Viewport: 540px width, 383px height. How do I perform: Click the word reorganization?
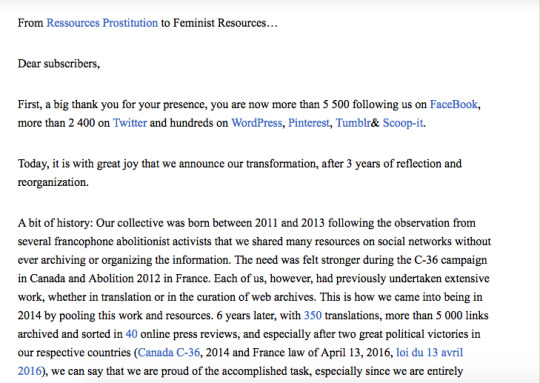tap(53, 182)
